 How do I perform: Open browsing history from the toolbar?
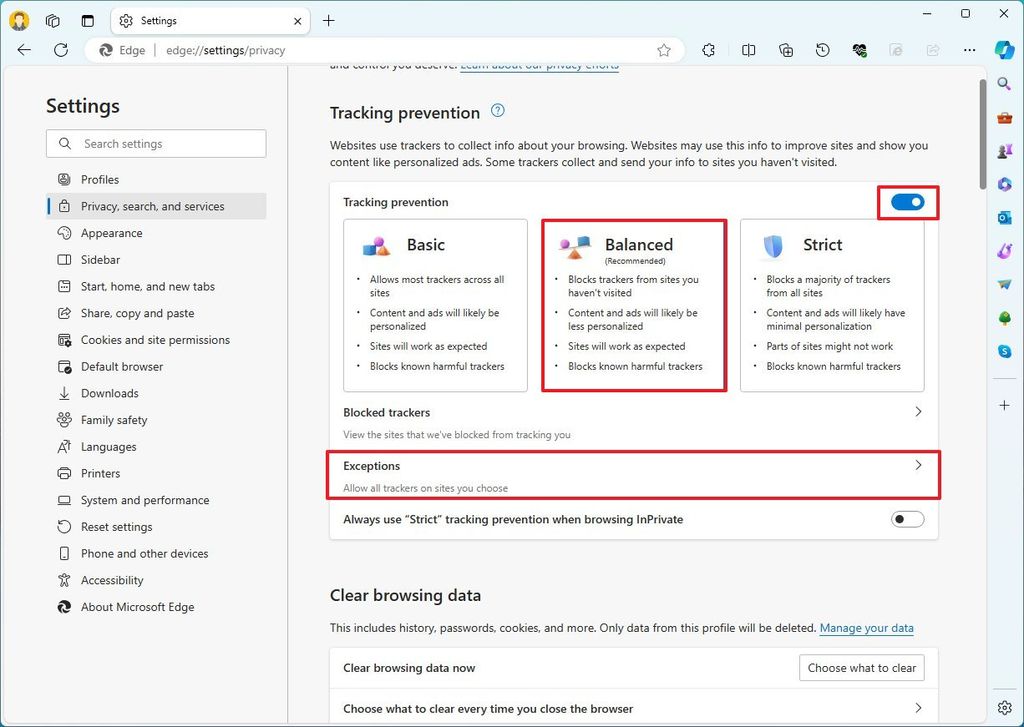(x=822, y=50)
